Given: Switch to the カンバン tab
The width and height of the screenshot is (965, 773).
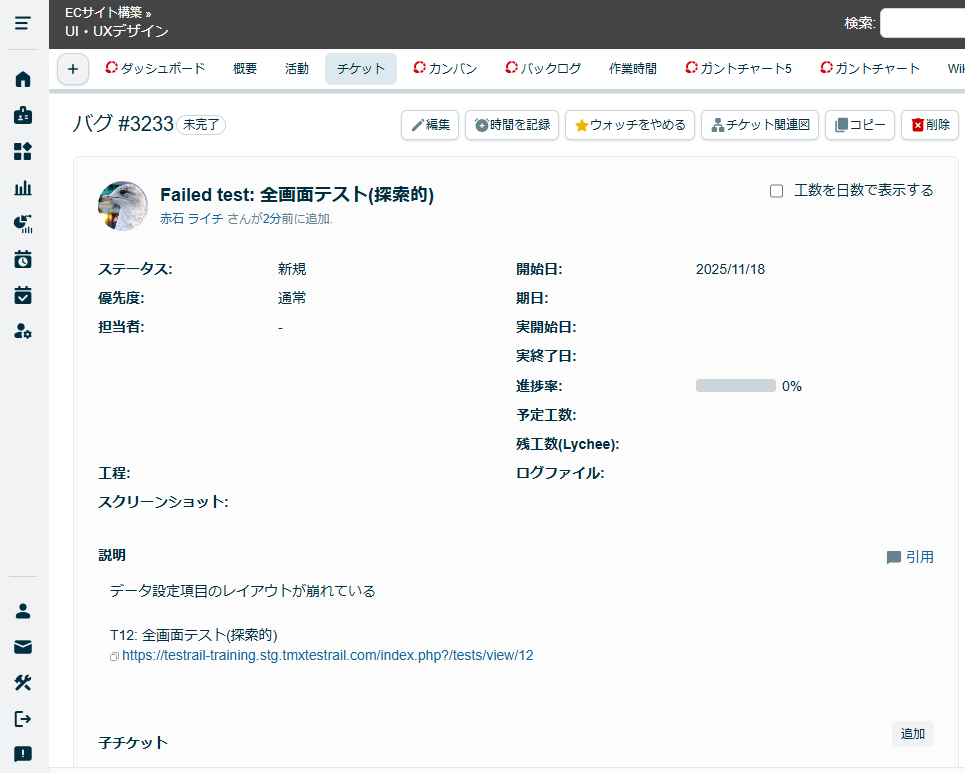Looking at the screenshot, I should [x=445, y=69].
